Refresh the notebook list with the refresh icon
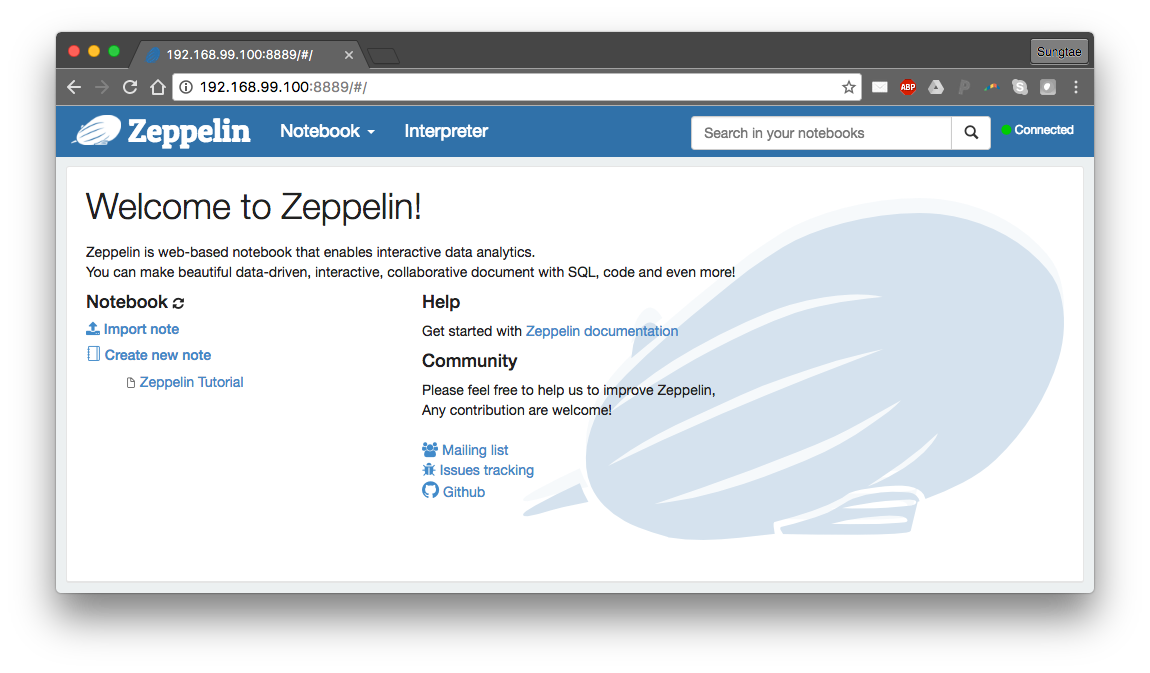Viewport: 1150px width, 673px height. (178, 302)
